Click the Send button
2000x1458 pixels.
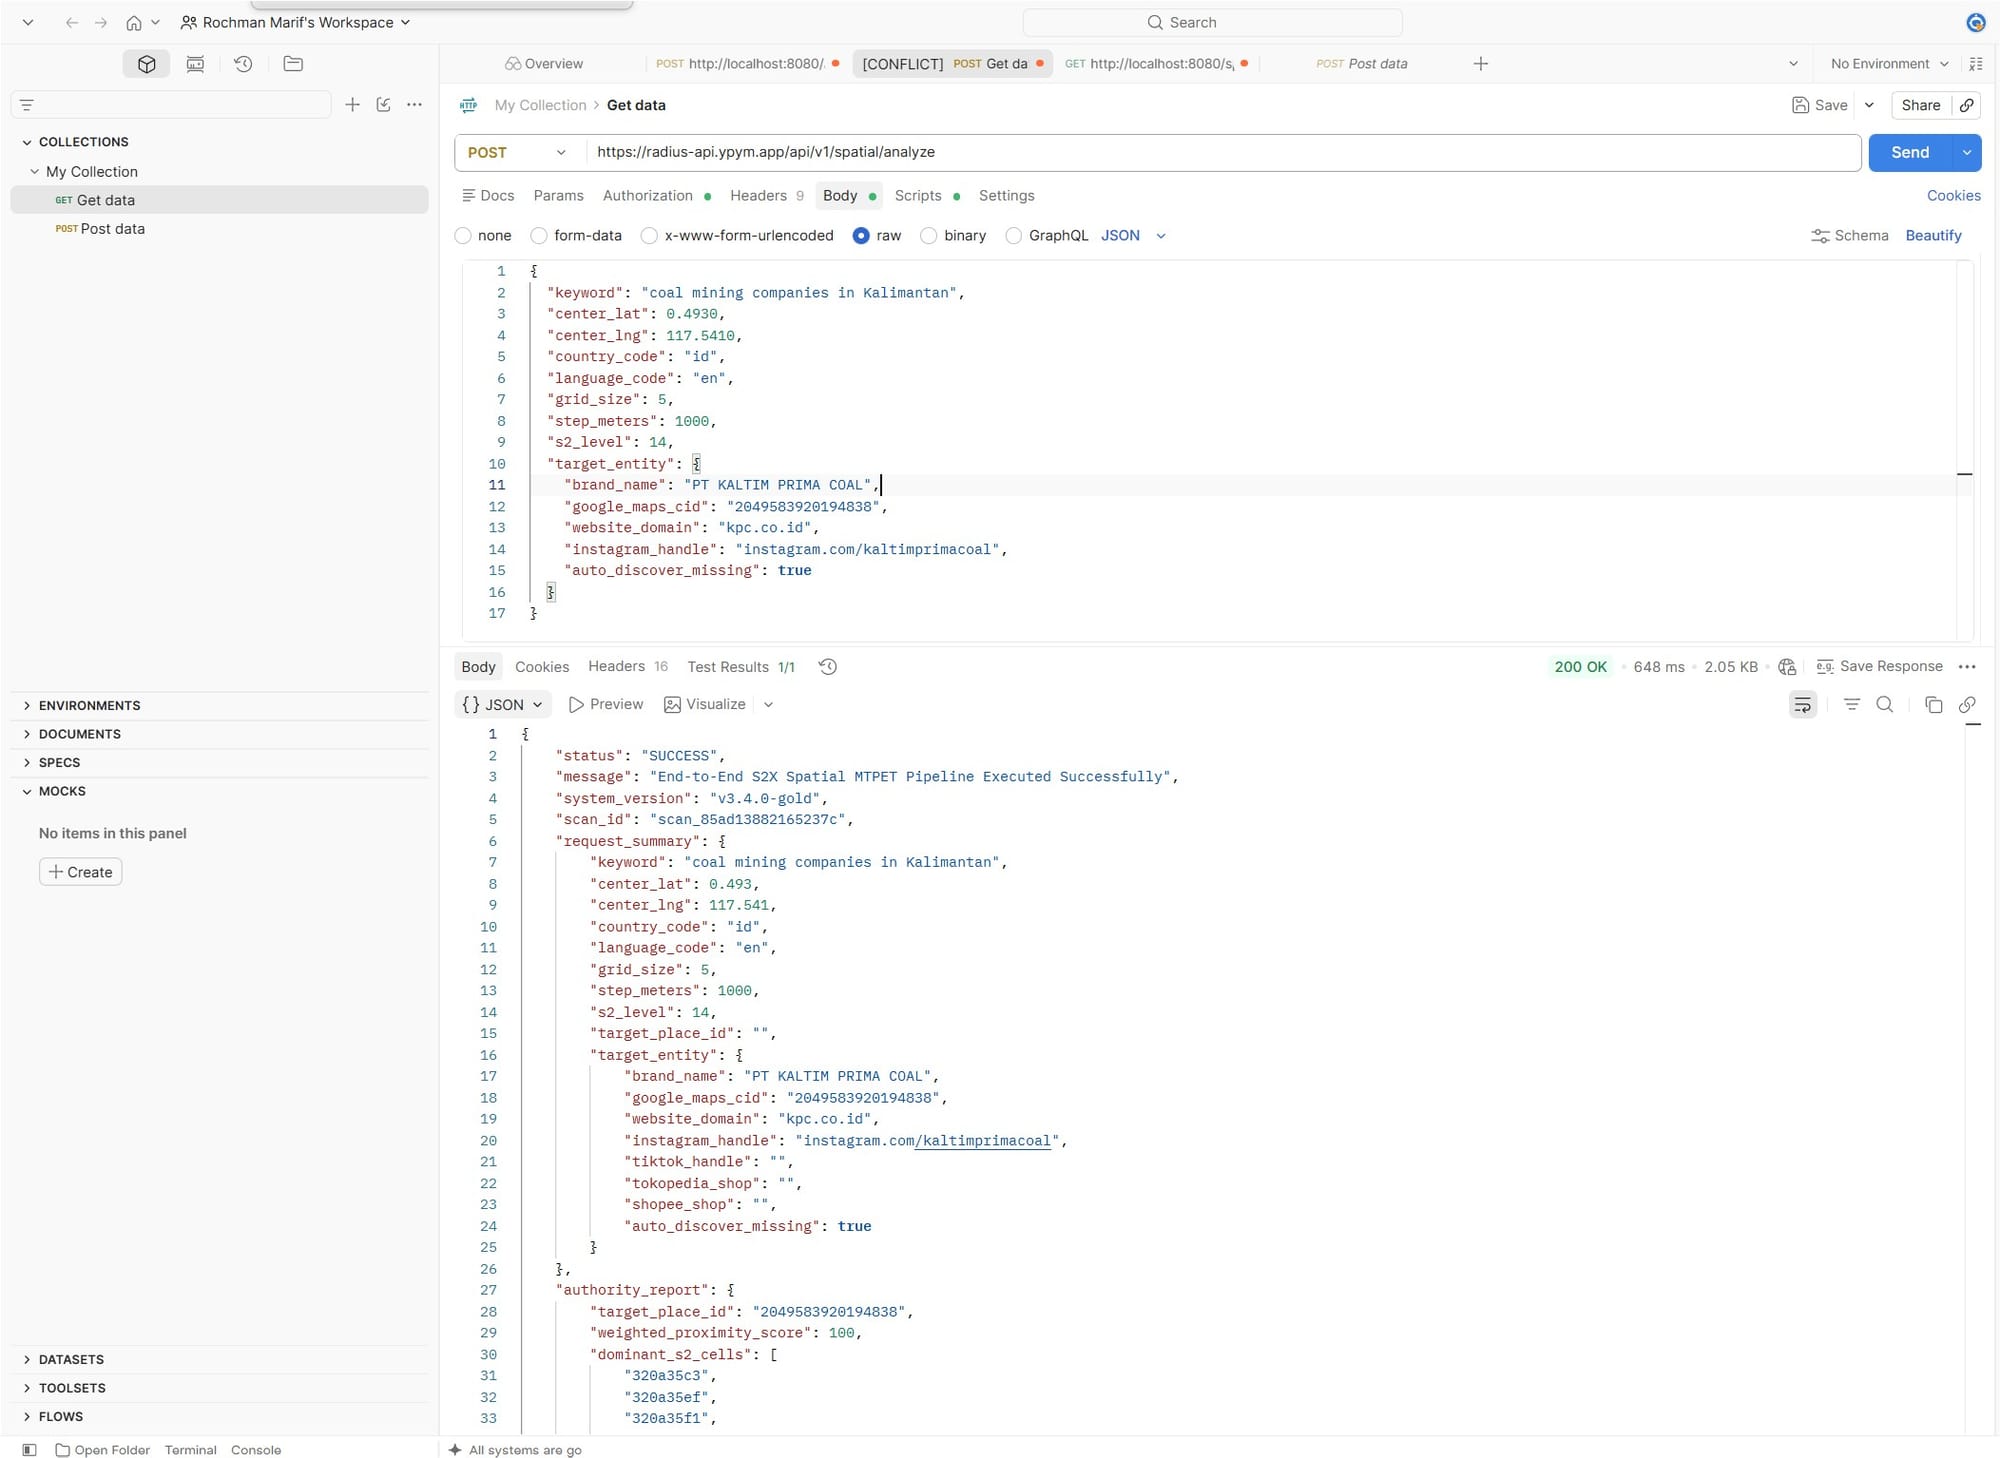pyautogui.click(x=1910, y=153)
